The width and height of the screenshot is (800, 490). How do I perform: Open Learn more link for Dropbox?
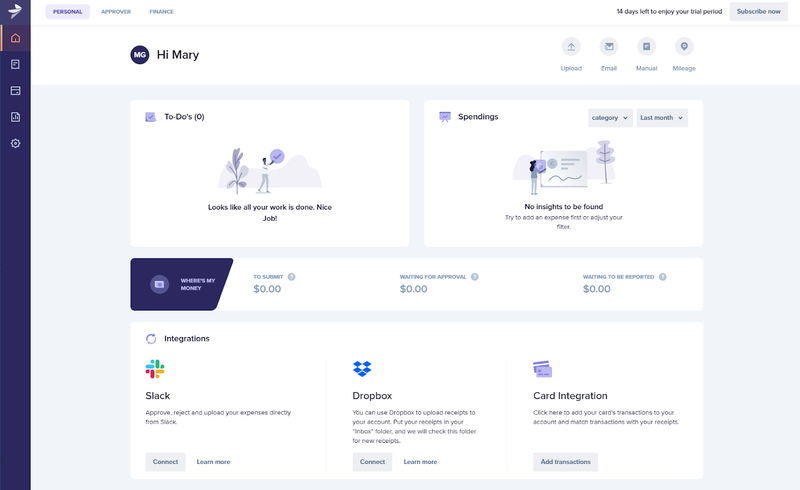(x=420, y=461)
